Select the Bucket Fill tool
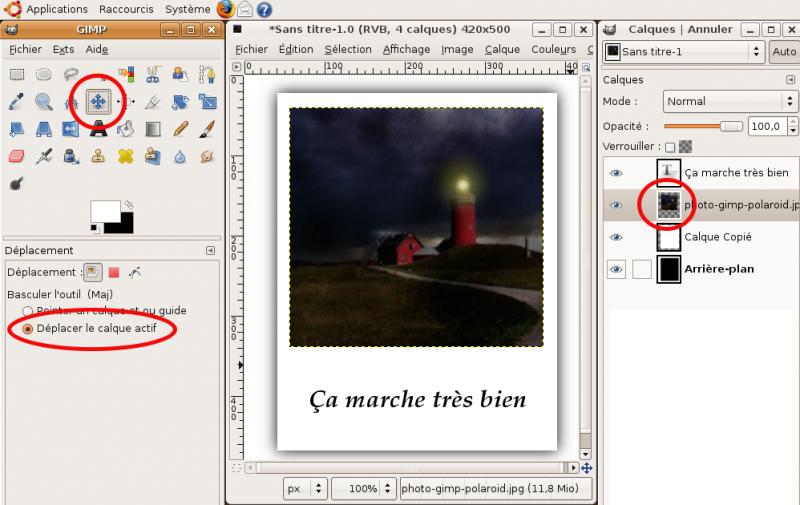 point(126,129)
